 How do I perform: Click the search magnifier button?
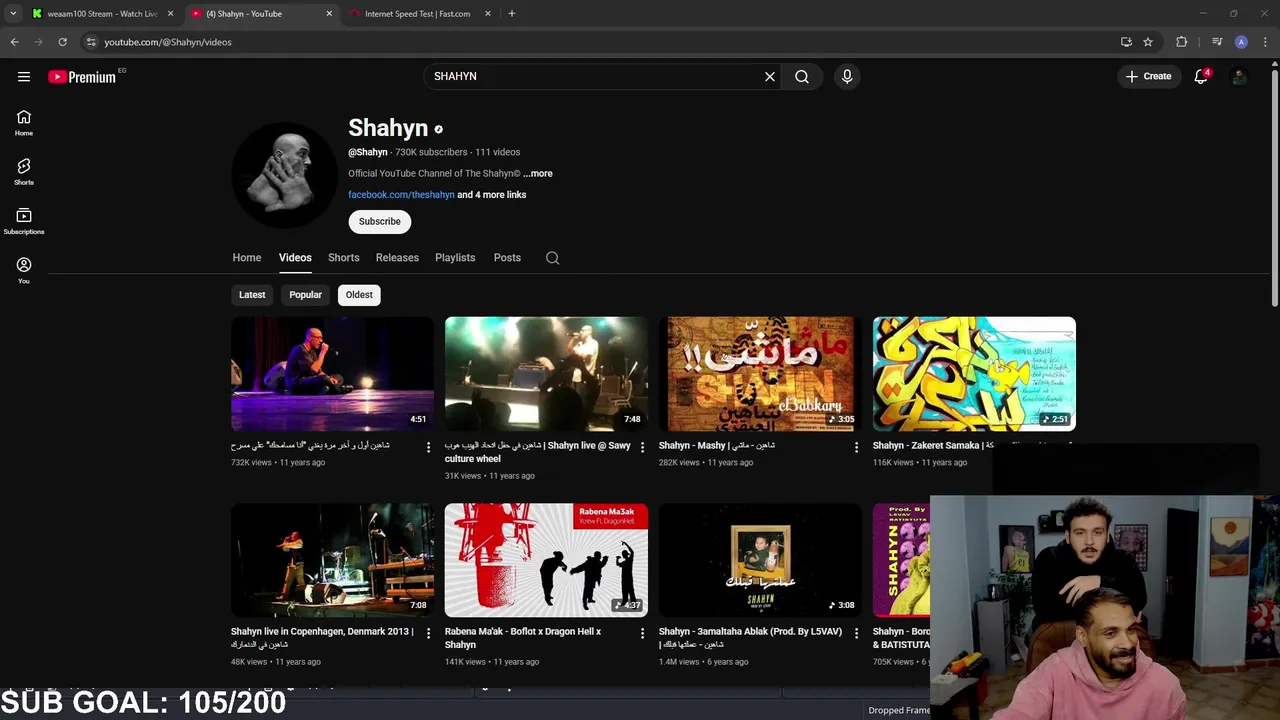(802, 76)
